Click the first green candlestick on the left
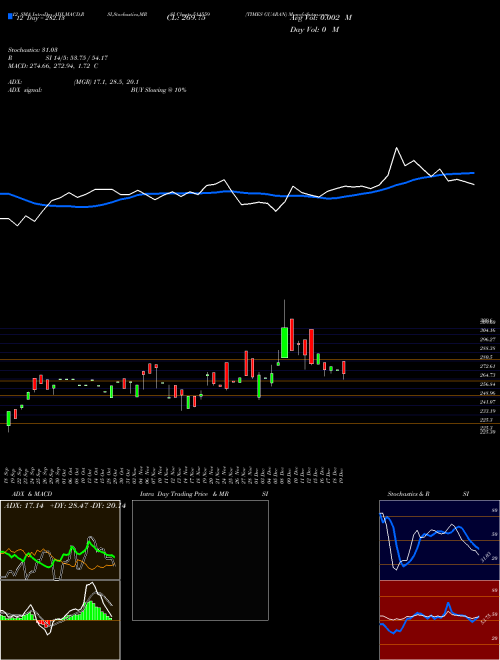The height and width of the screenshot is (660, 500). pyautogui.click(x=8, y=418)
